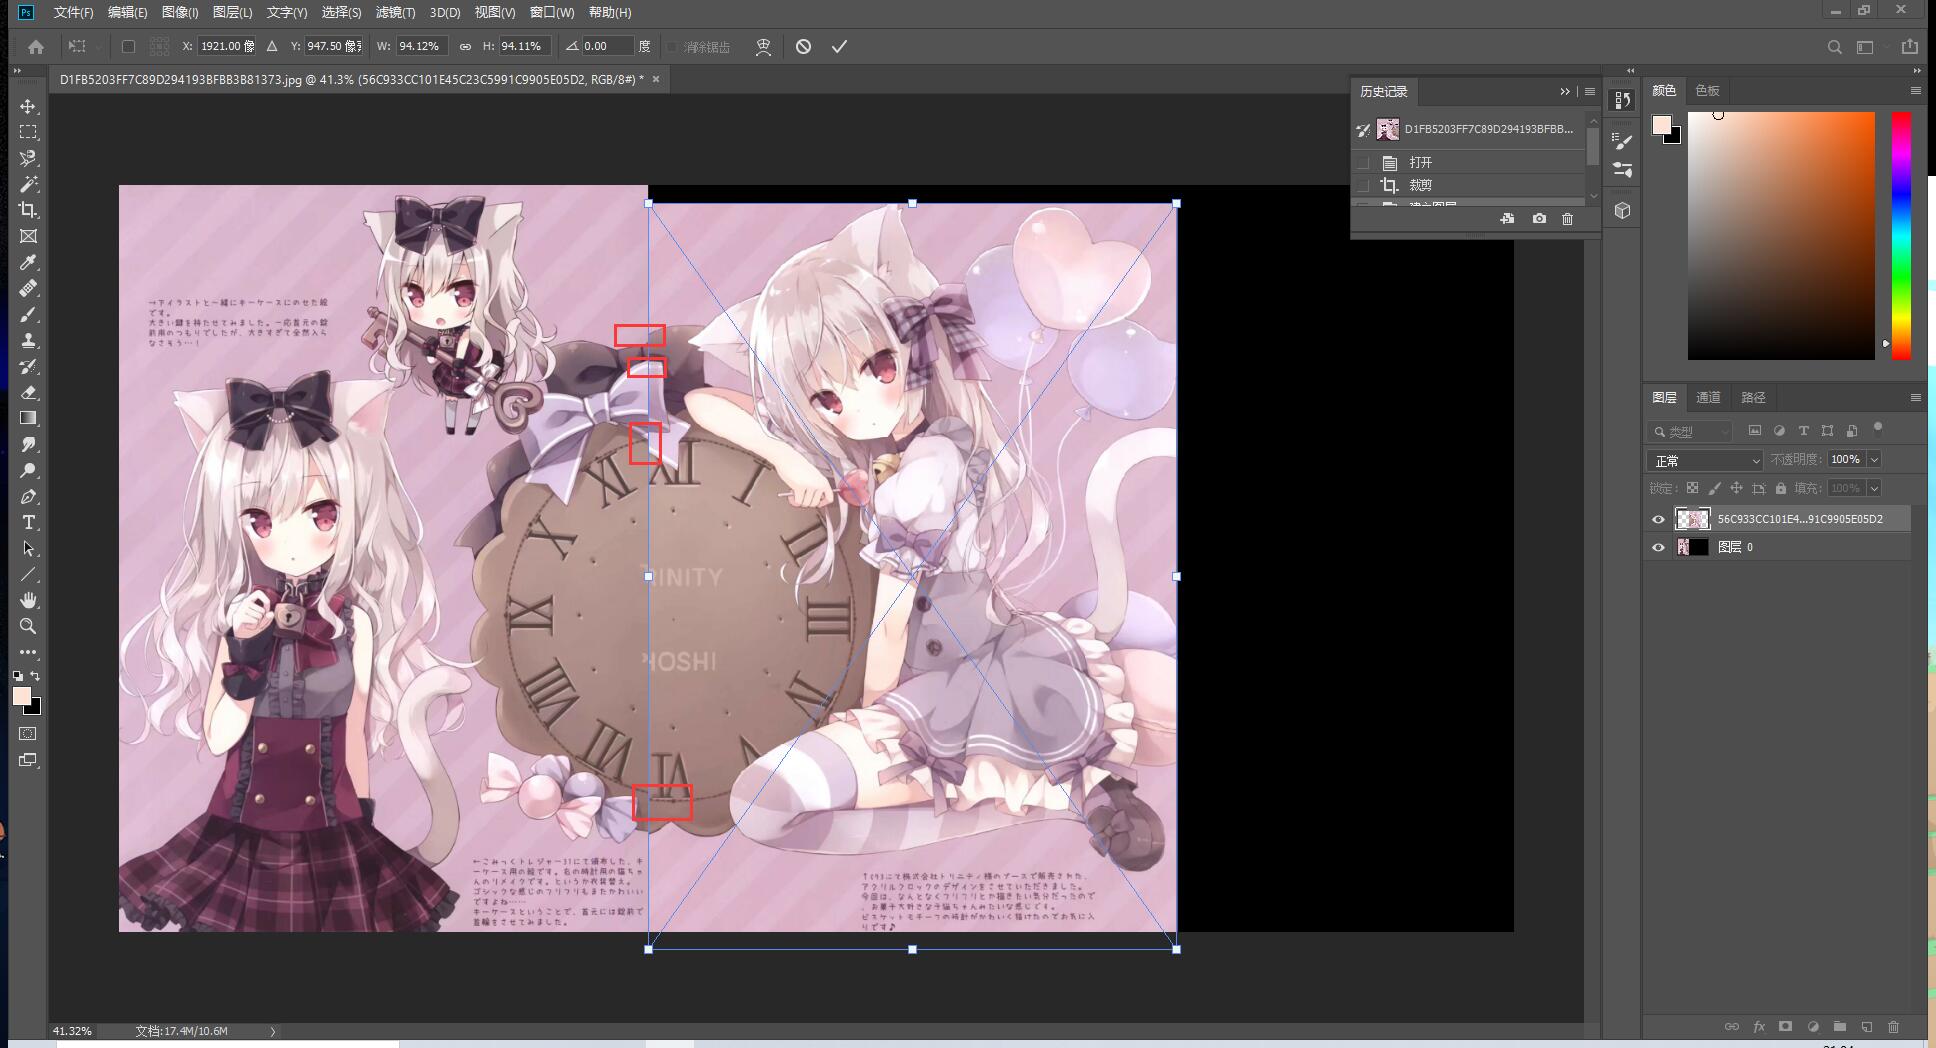This screenshot has width=1936, height=1048.
Task: Select the Pen tool
Action: click(28, 496)
